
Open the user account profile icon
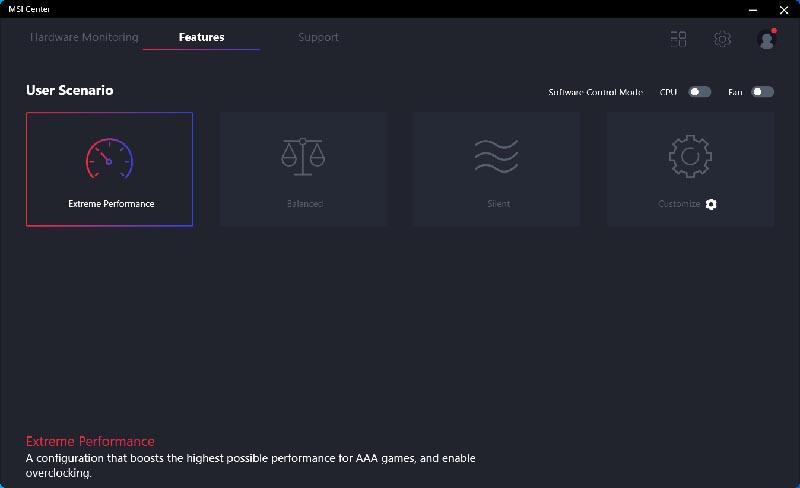pyautogui.click(x=766, y=39)
